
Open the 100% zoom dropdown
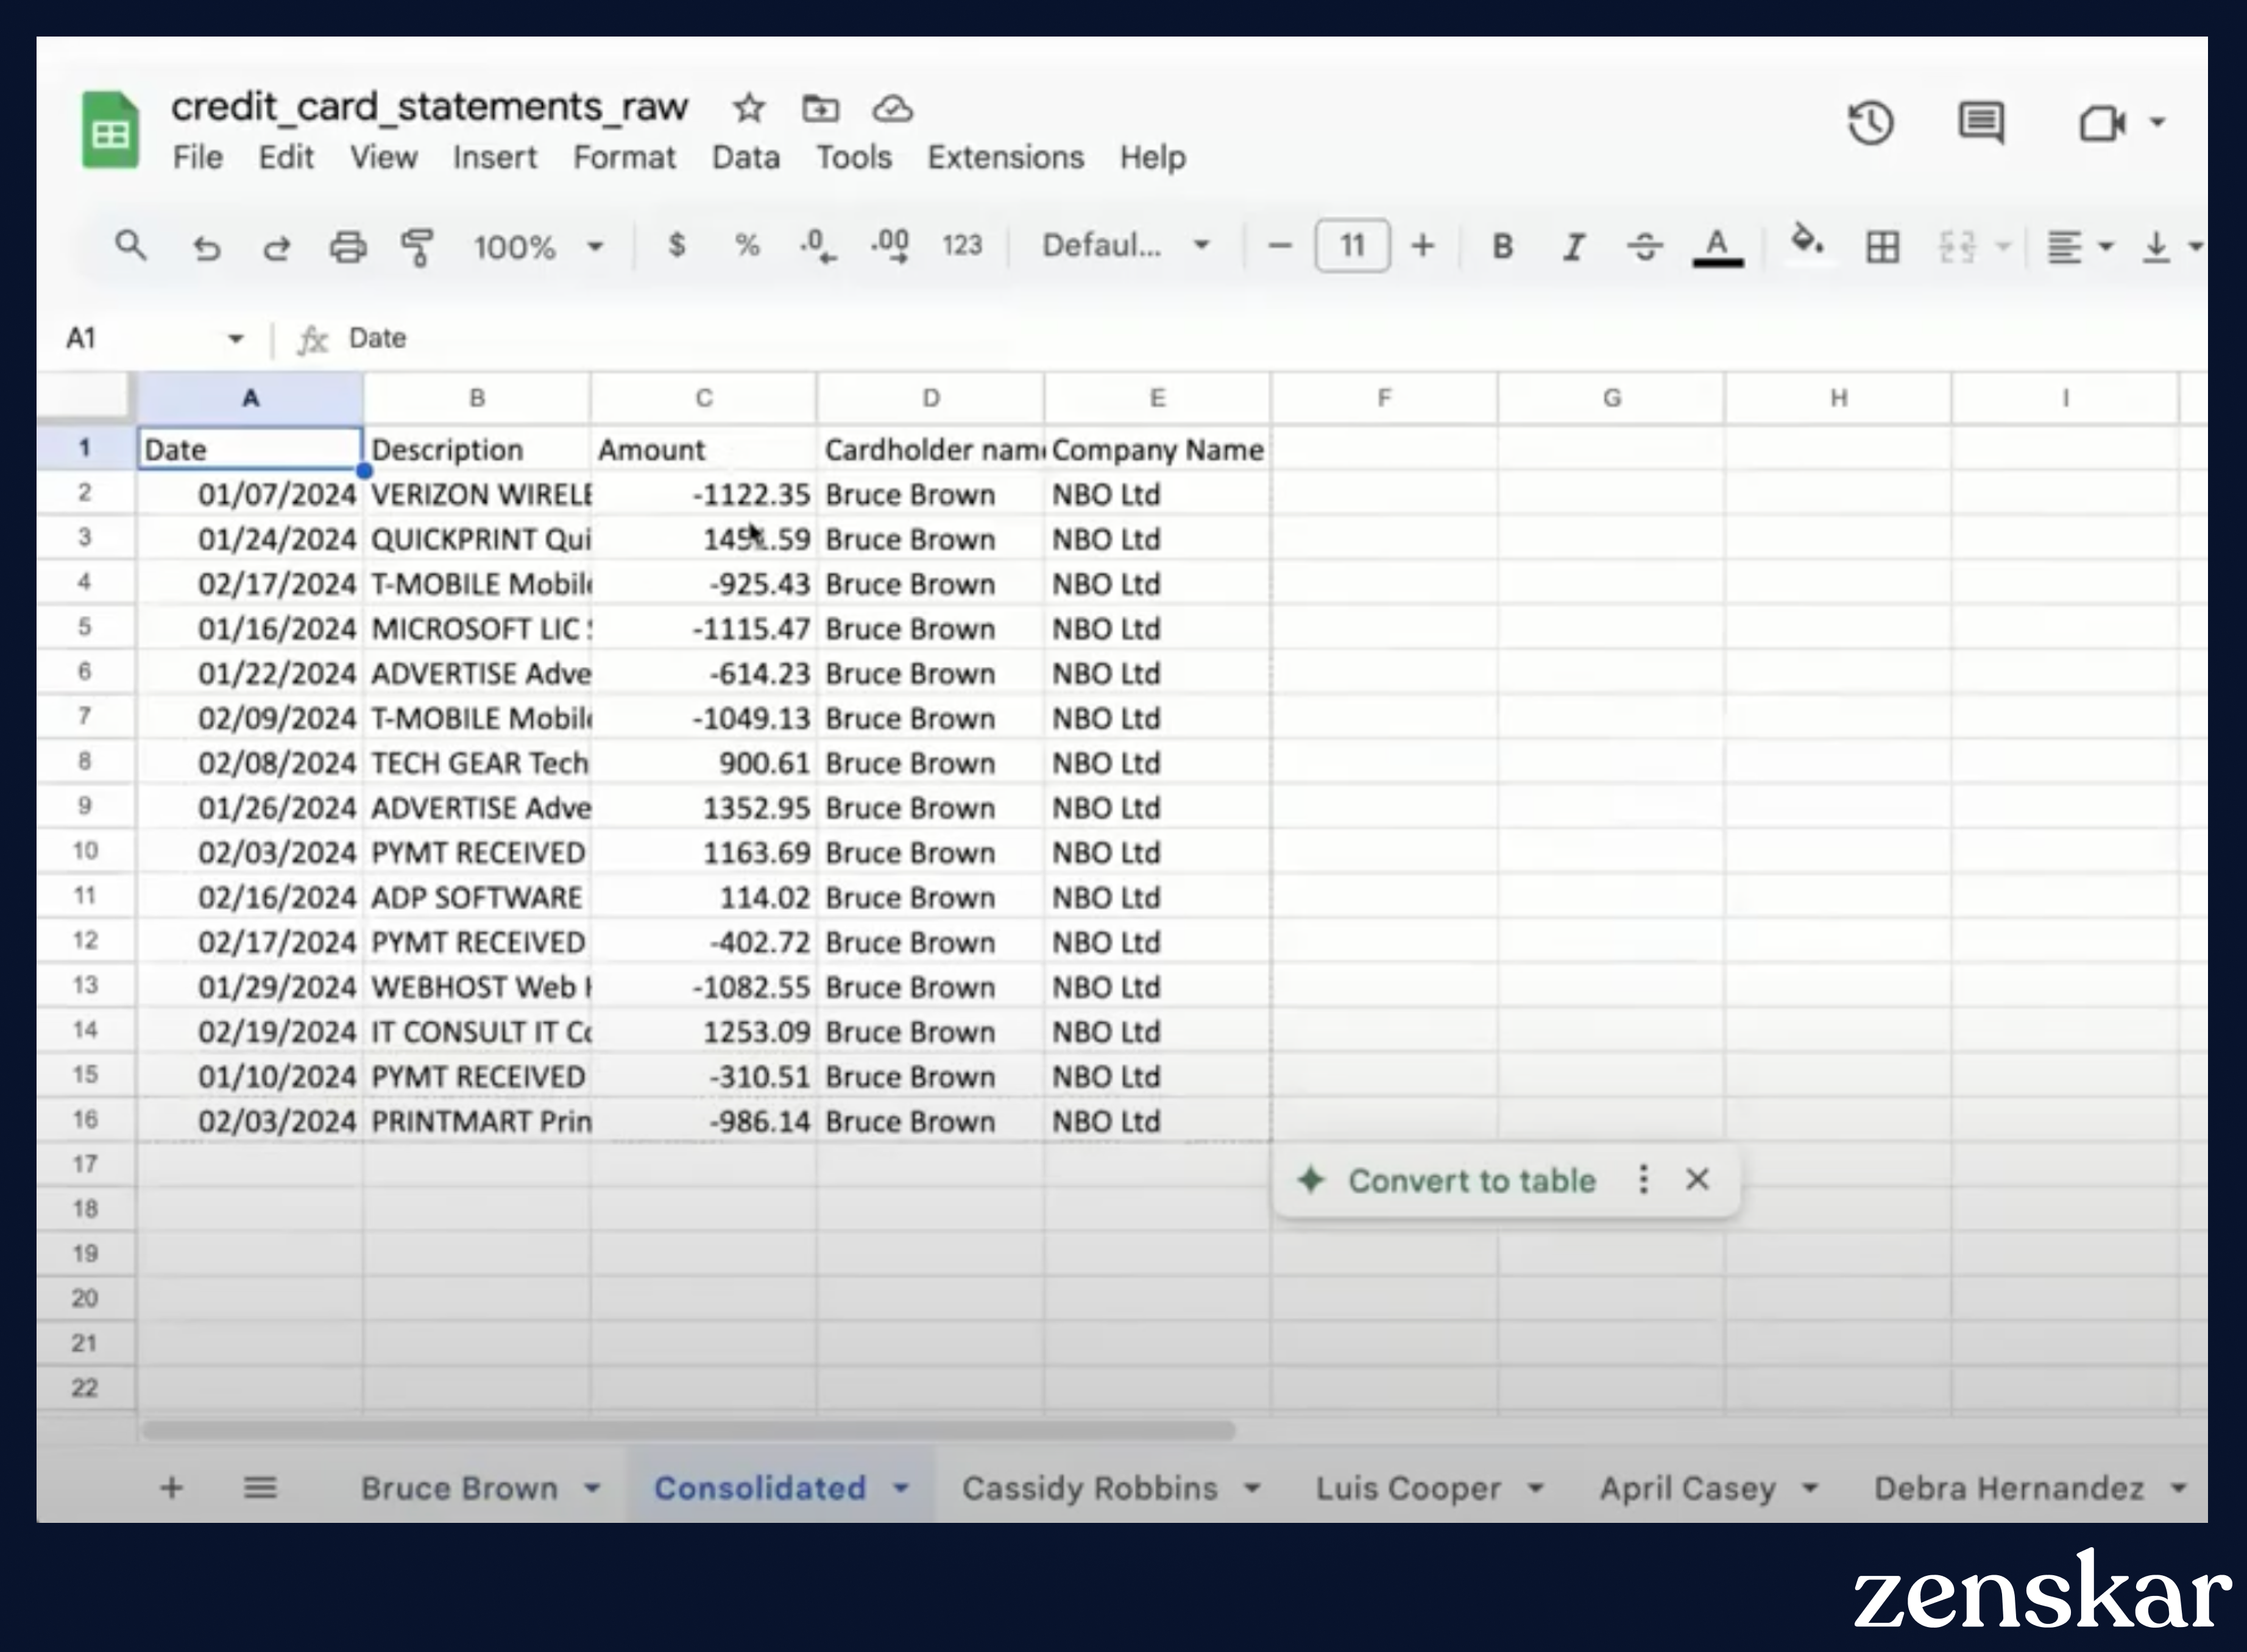click(x=538, y=246)
